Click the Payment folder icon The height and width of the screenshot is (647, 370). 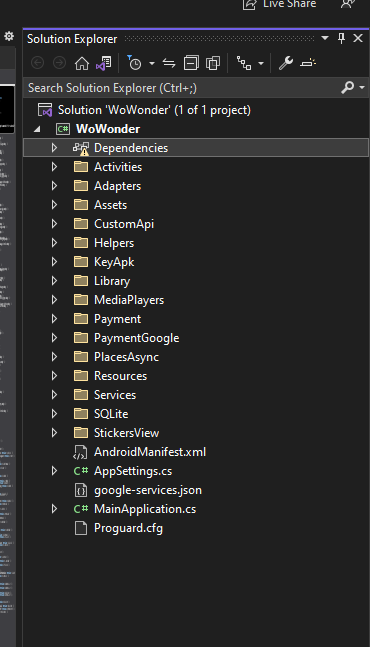point(81,319)
